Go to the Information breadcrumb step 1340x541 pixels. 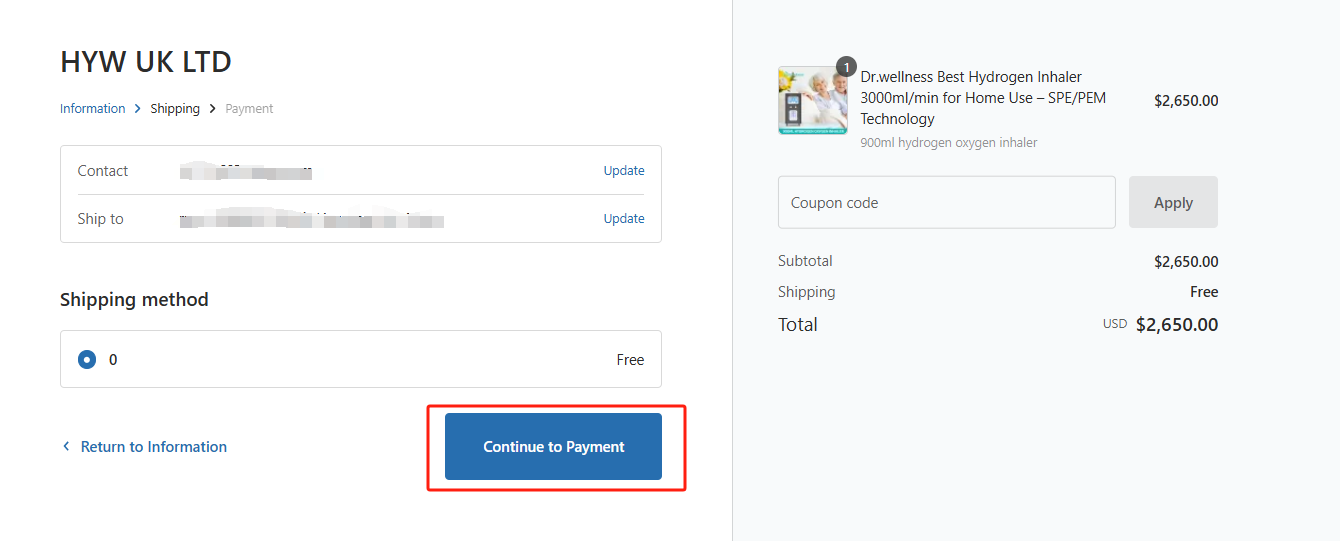[93, 109]
